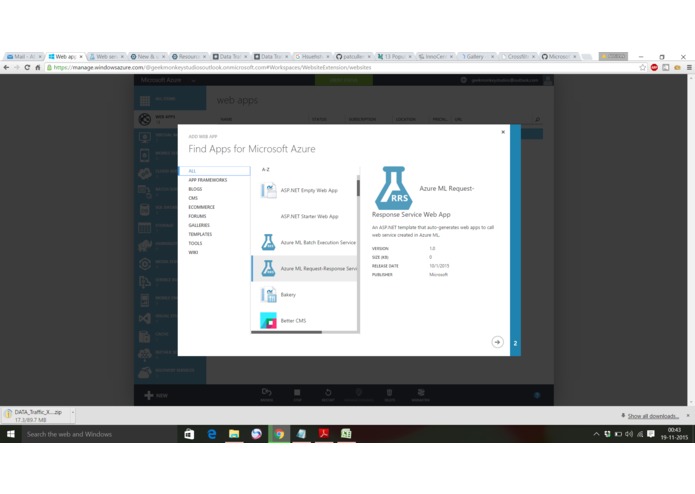Open Adobe Reader icon in taskbar
This screenshot has height=494, width=695.
point(324,434)
